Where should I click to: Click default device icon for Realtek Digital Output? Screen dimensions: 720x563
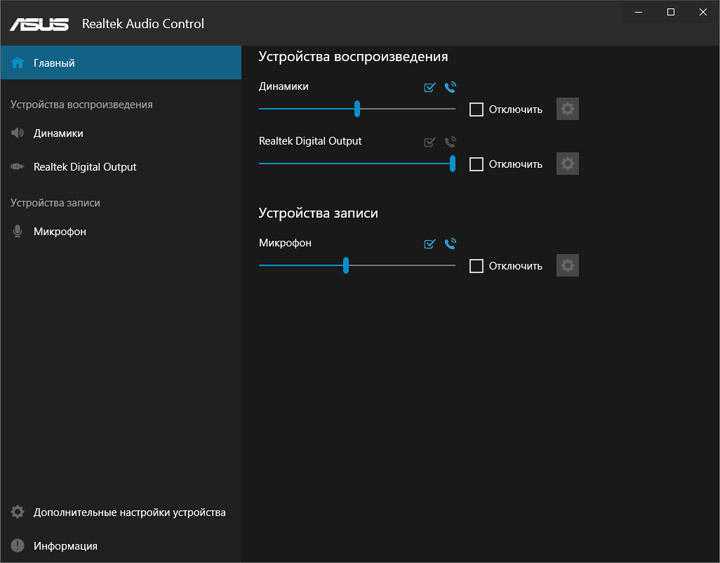tap(430, 143)
